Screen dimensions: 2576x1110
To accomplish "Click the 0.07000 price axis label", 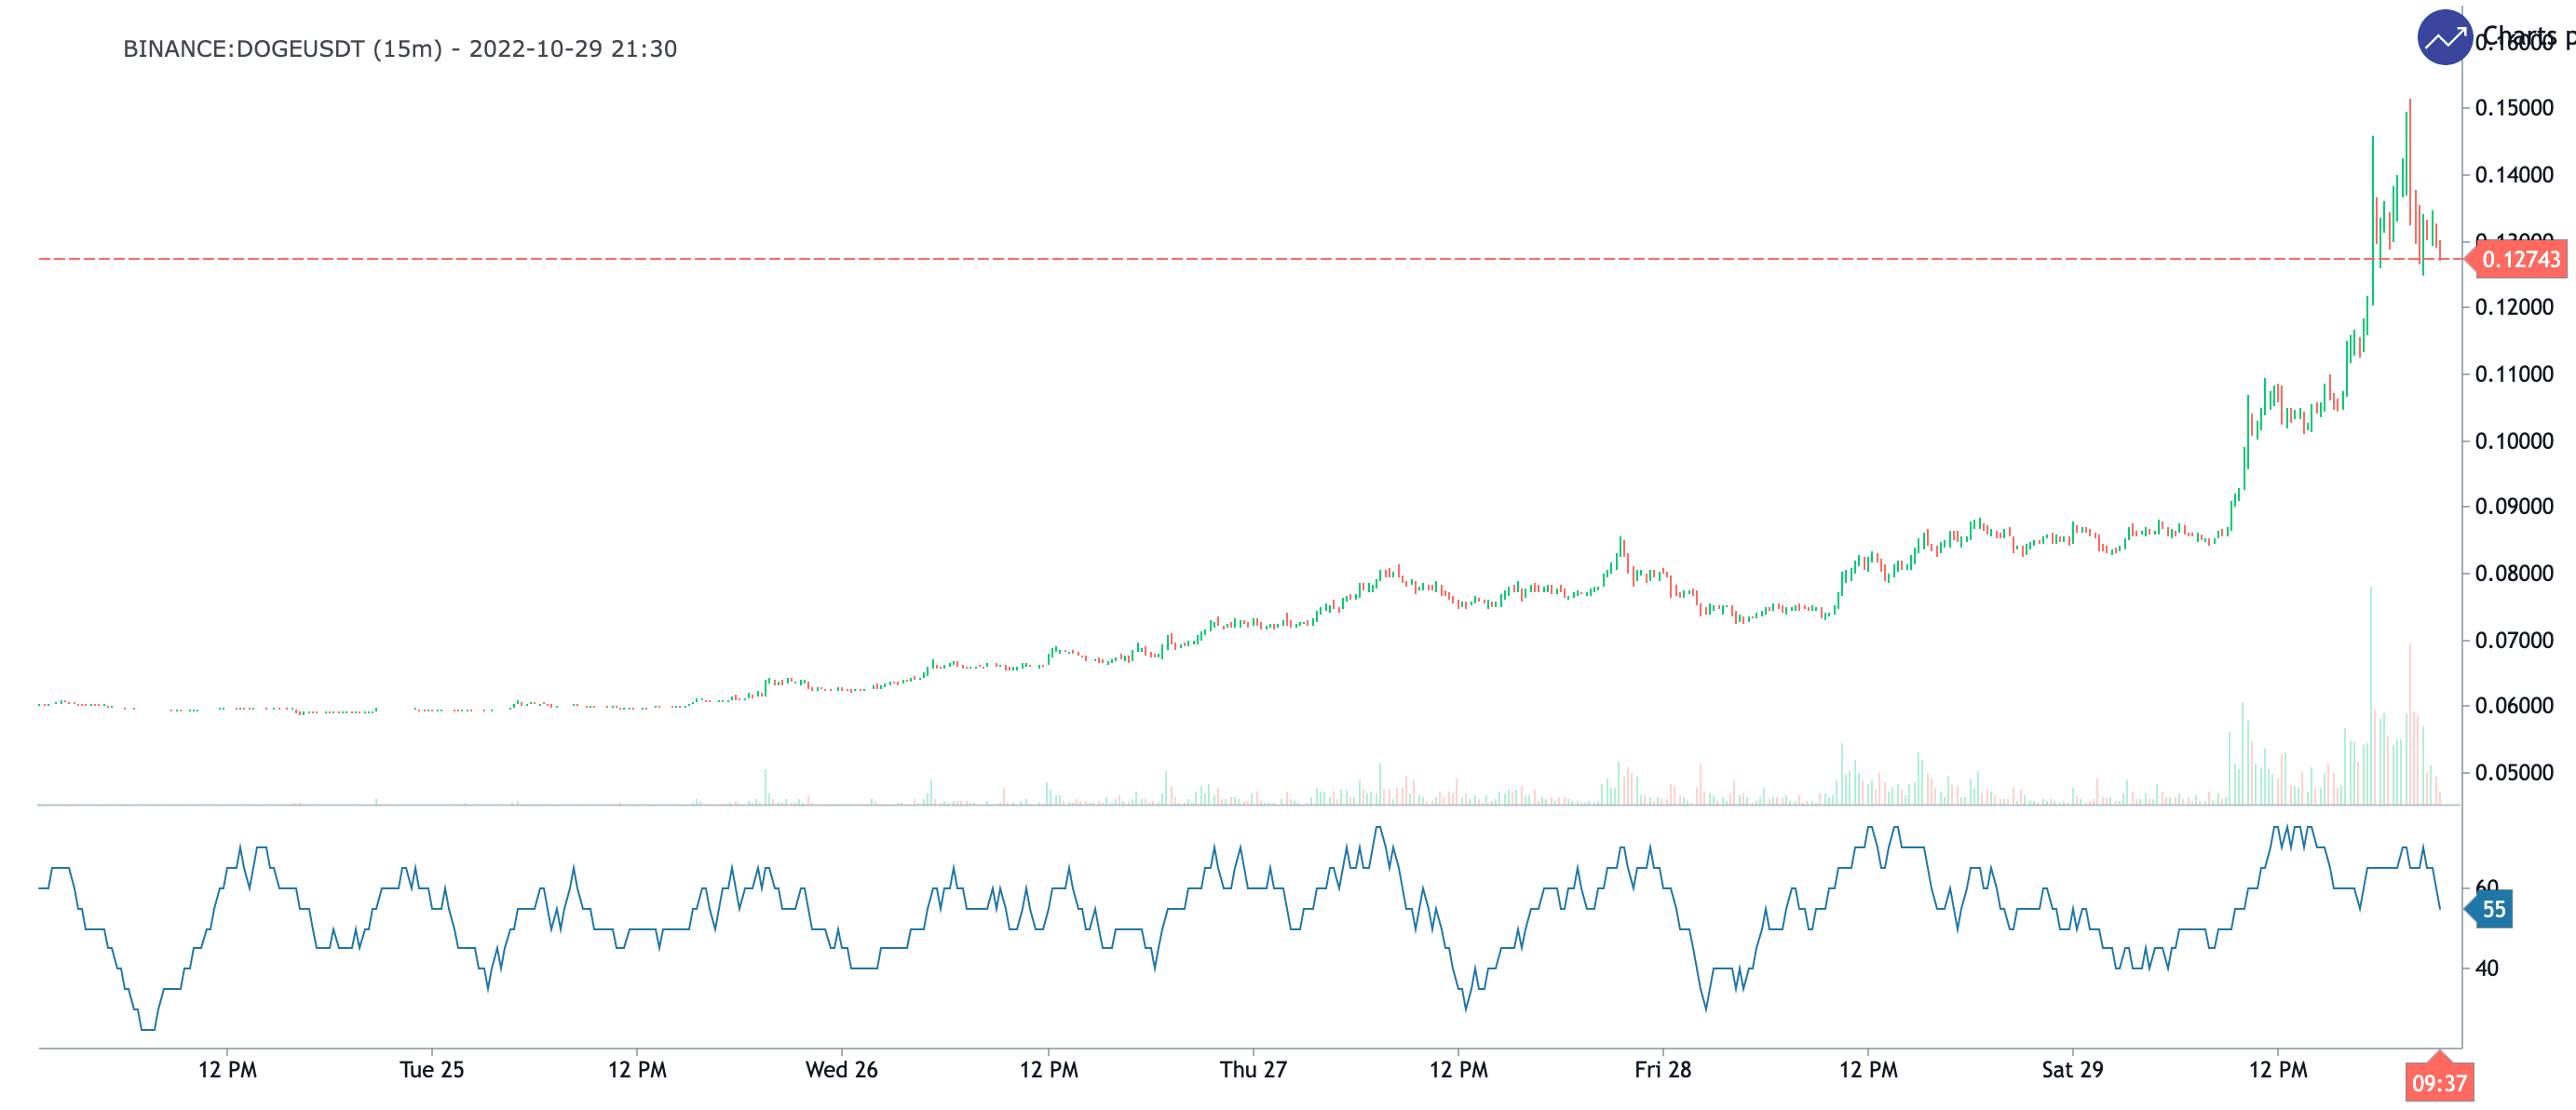I will (x=2513, y=640).
